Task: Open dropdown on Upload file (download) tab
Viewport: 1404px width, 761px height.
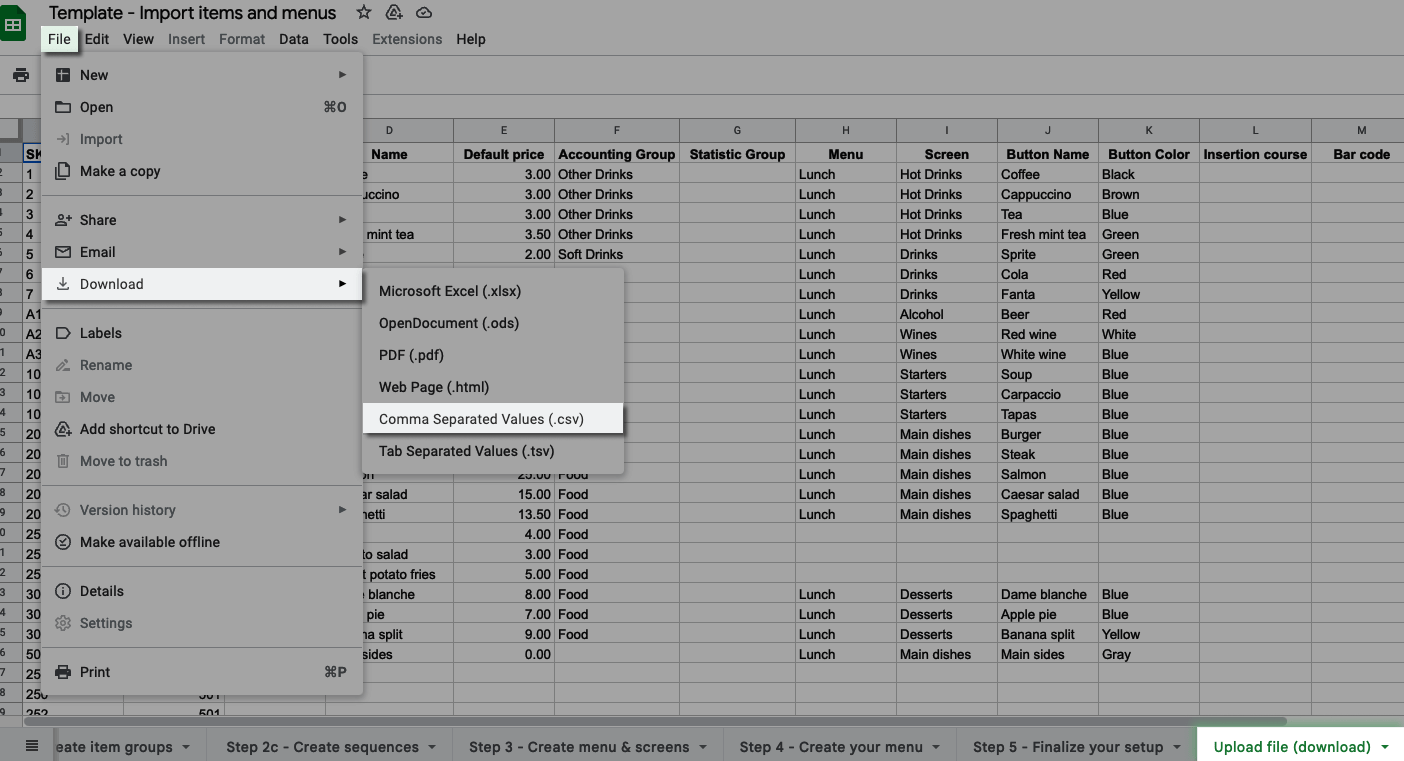Action: coord(1385,747)
